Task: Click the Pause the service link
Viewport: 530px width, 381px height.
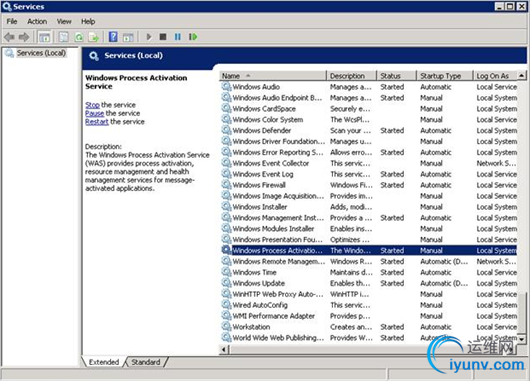Action: pos(94,113)
